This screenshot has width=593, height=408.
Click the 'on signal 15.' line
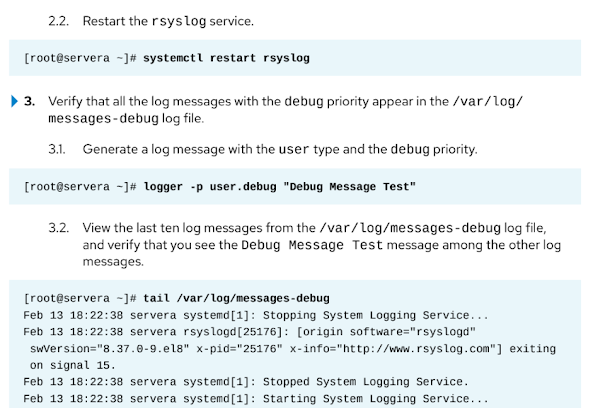[x=73, y=366]
